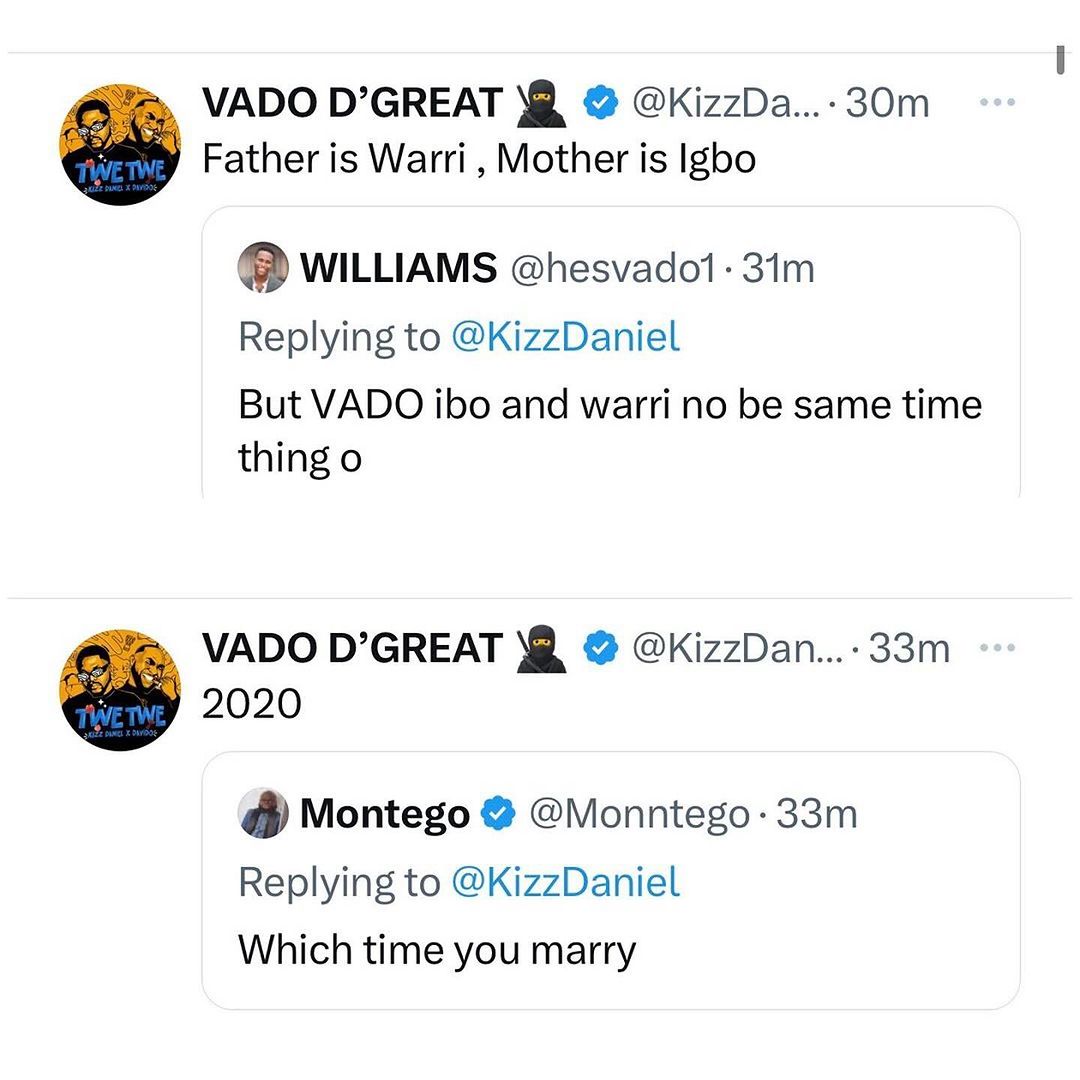1080x1080 pixels.
Task: Click verified badge on second VADO D'GREAT tweet
Action: pos(600,650)
